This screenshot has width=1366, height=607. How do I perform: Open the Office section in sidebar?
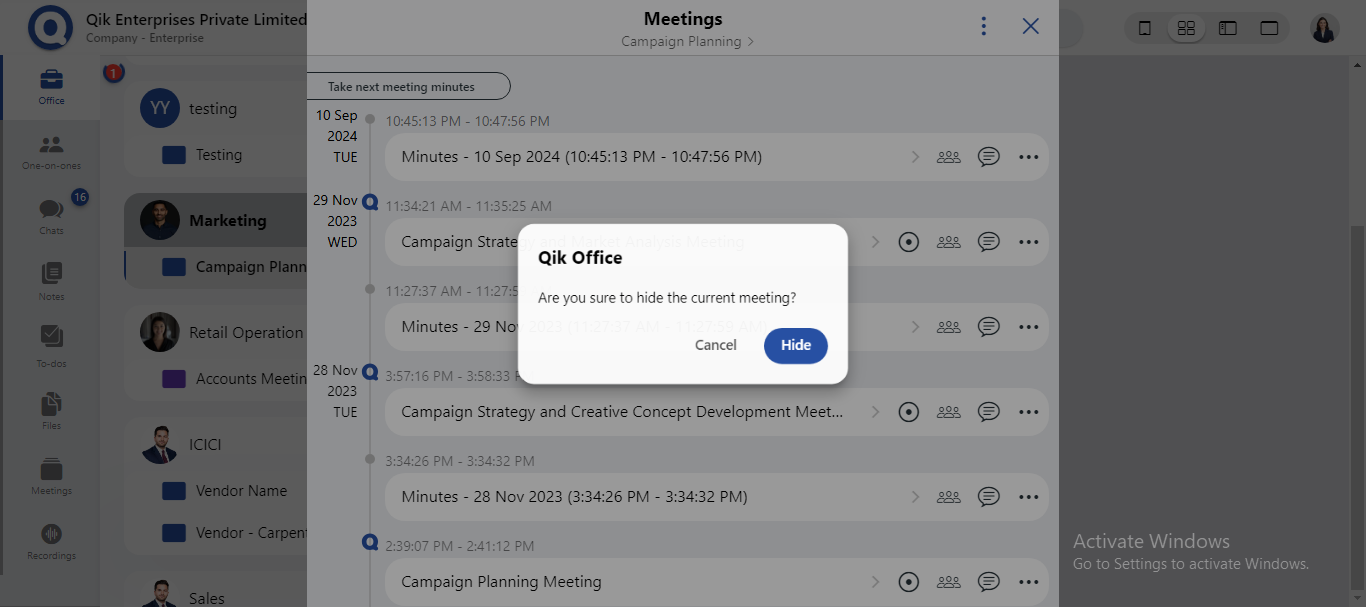click(x=51, y=86)
